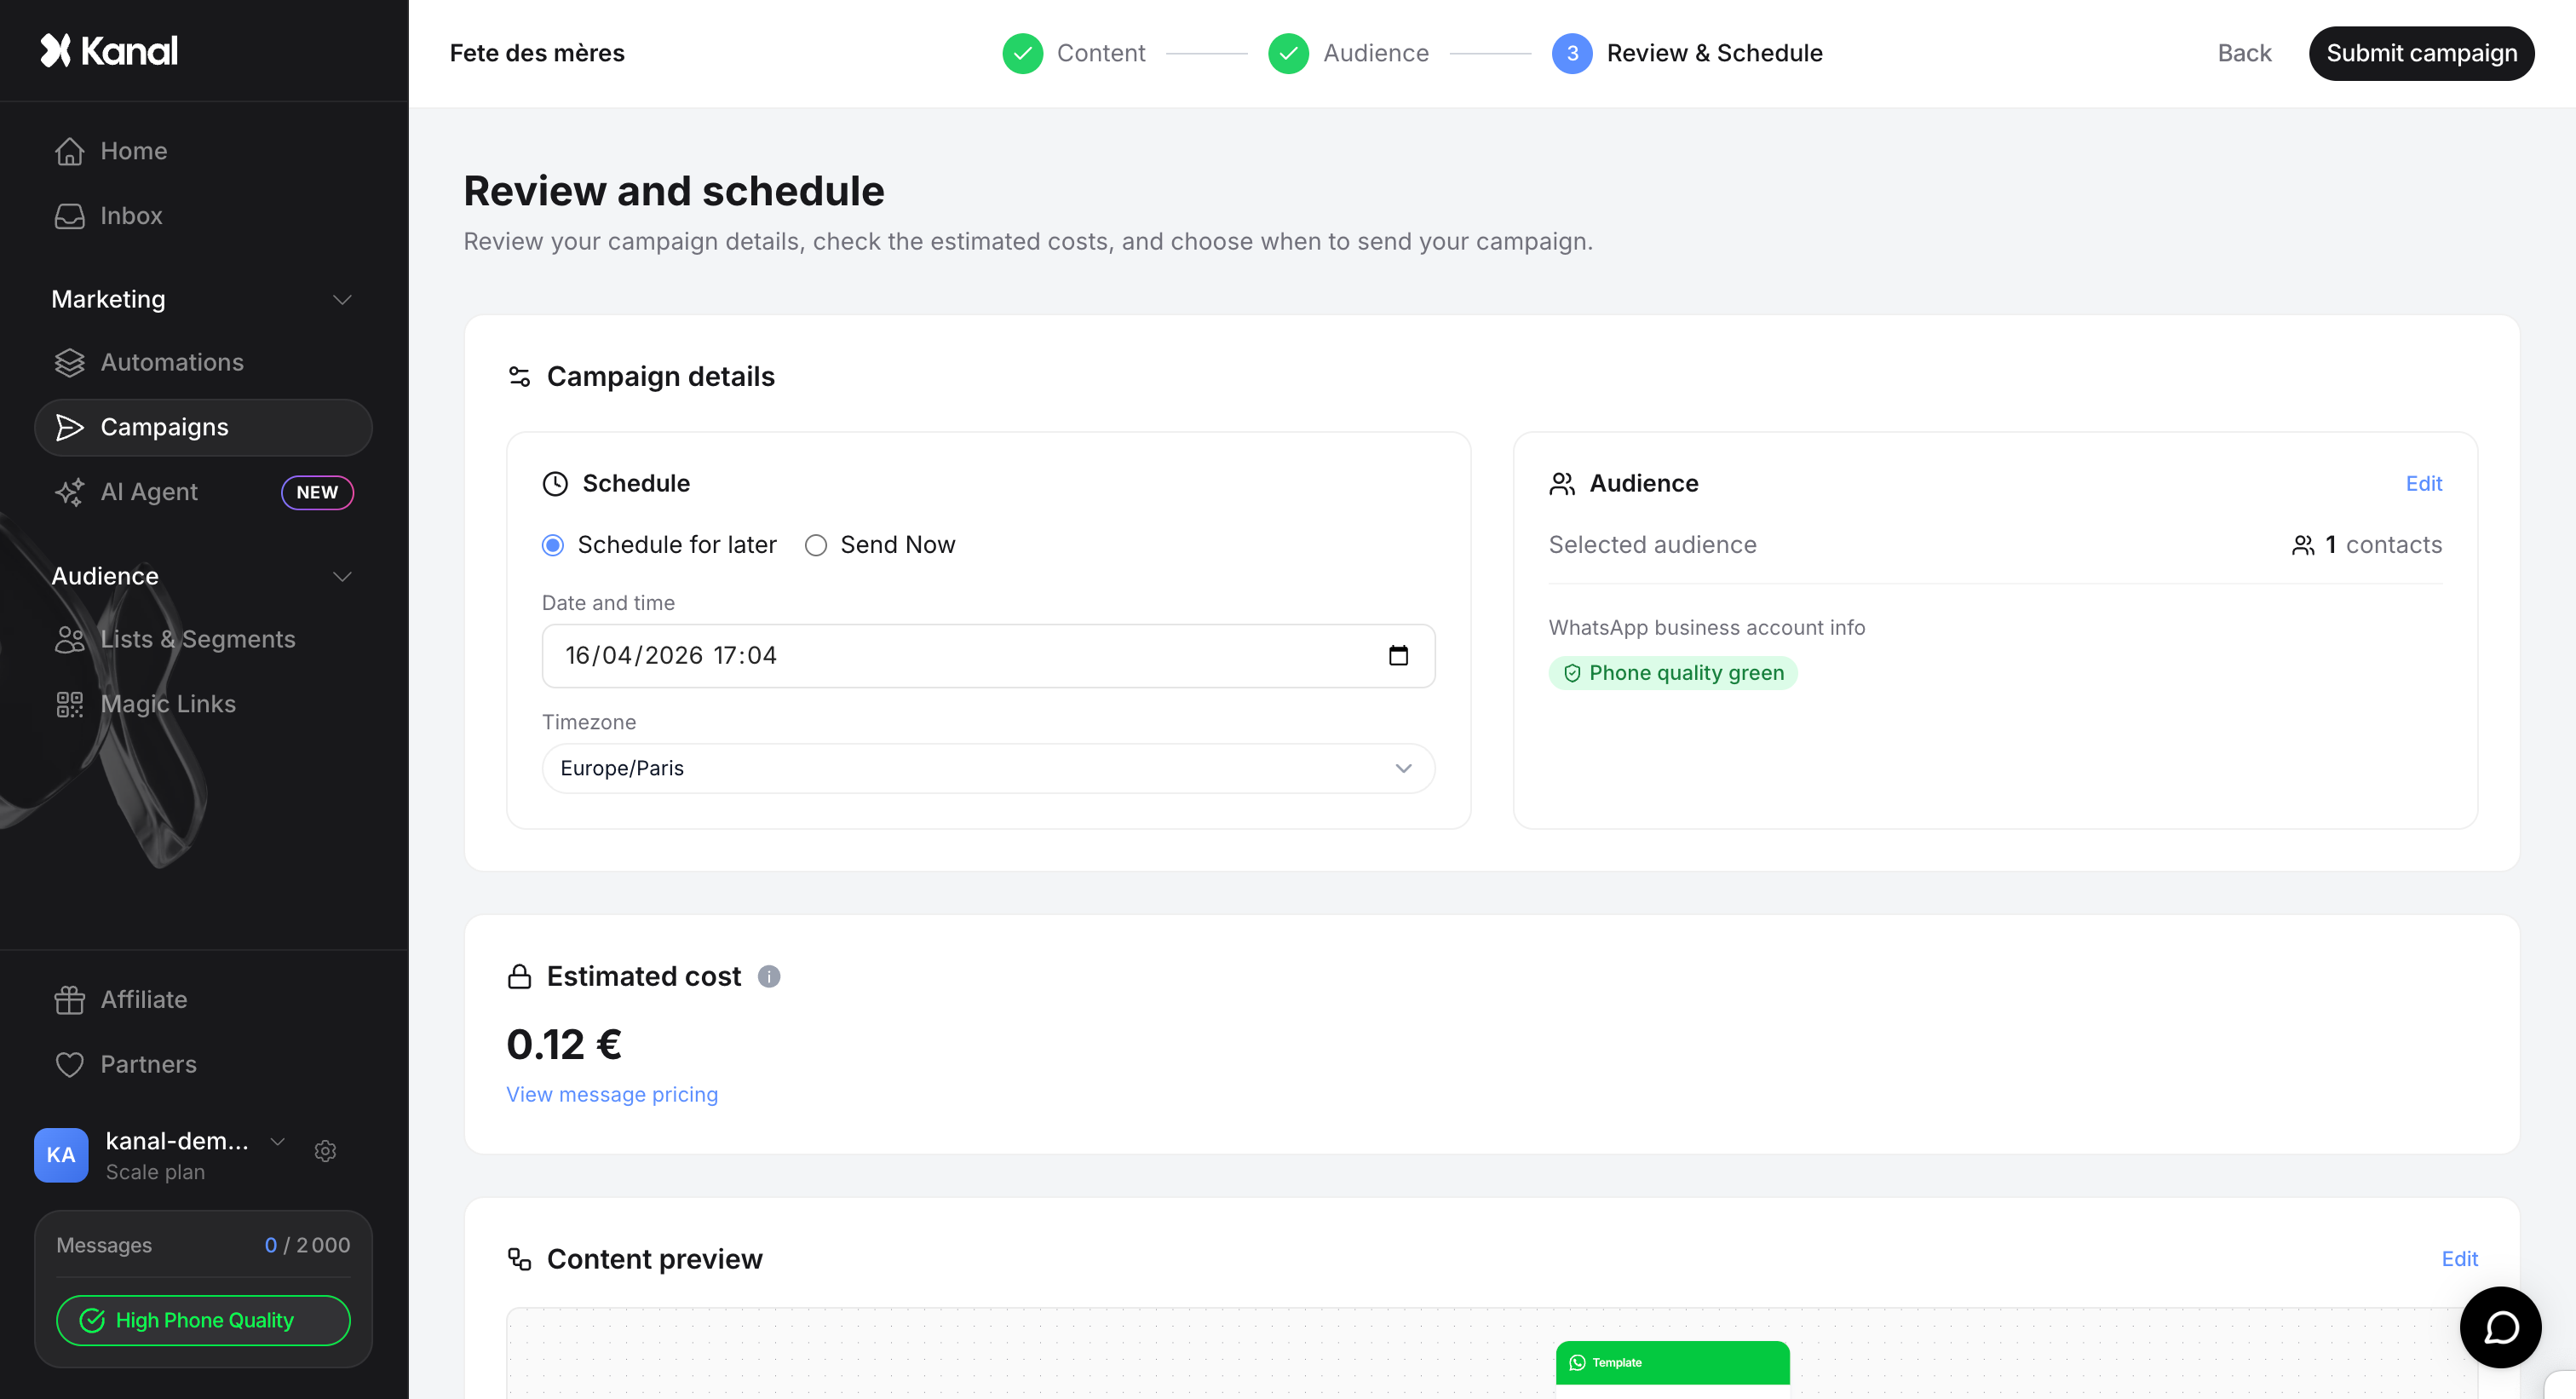This screenshot has height=1399, width=2576.
Task: Click the Estimated cost info icon
Action: (768, 976)
